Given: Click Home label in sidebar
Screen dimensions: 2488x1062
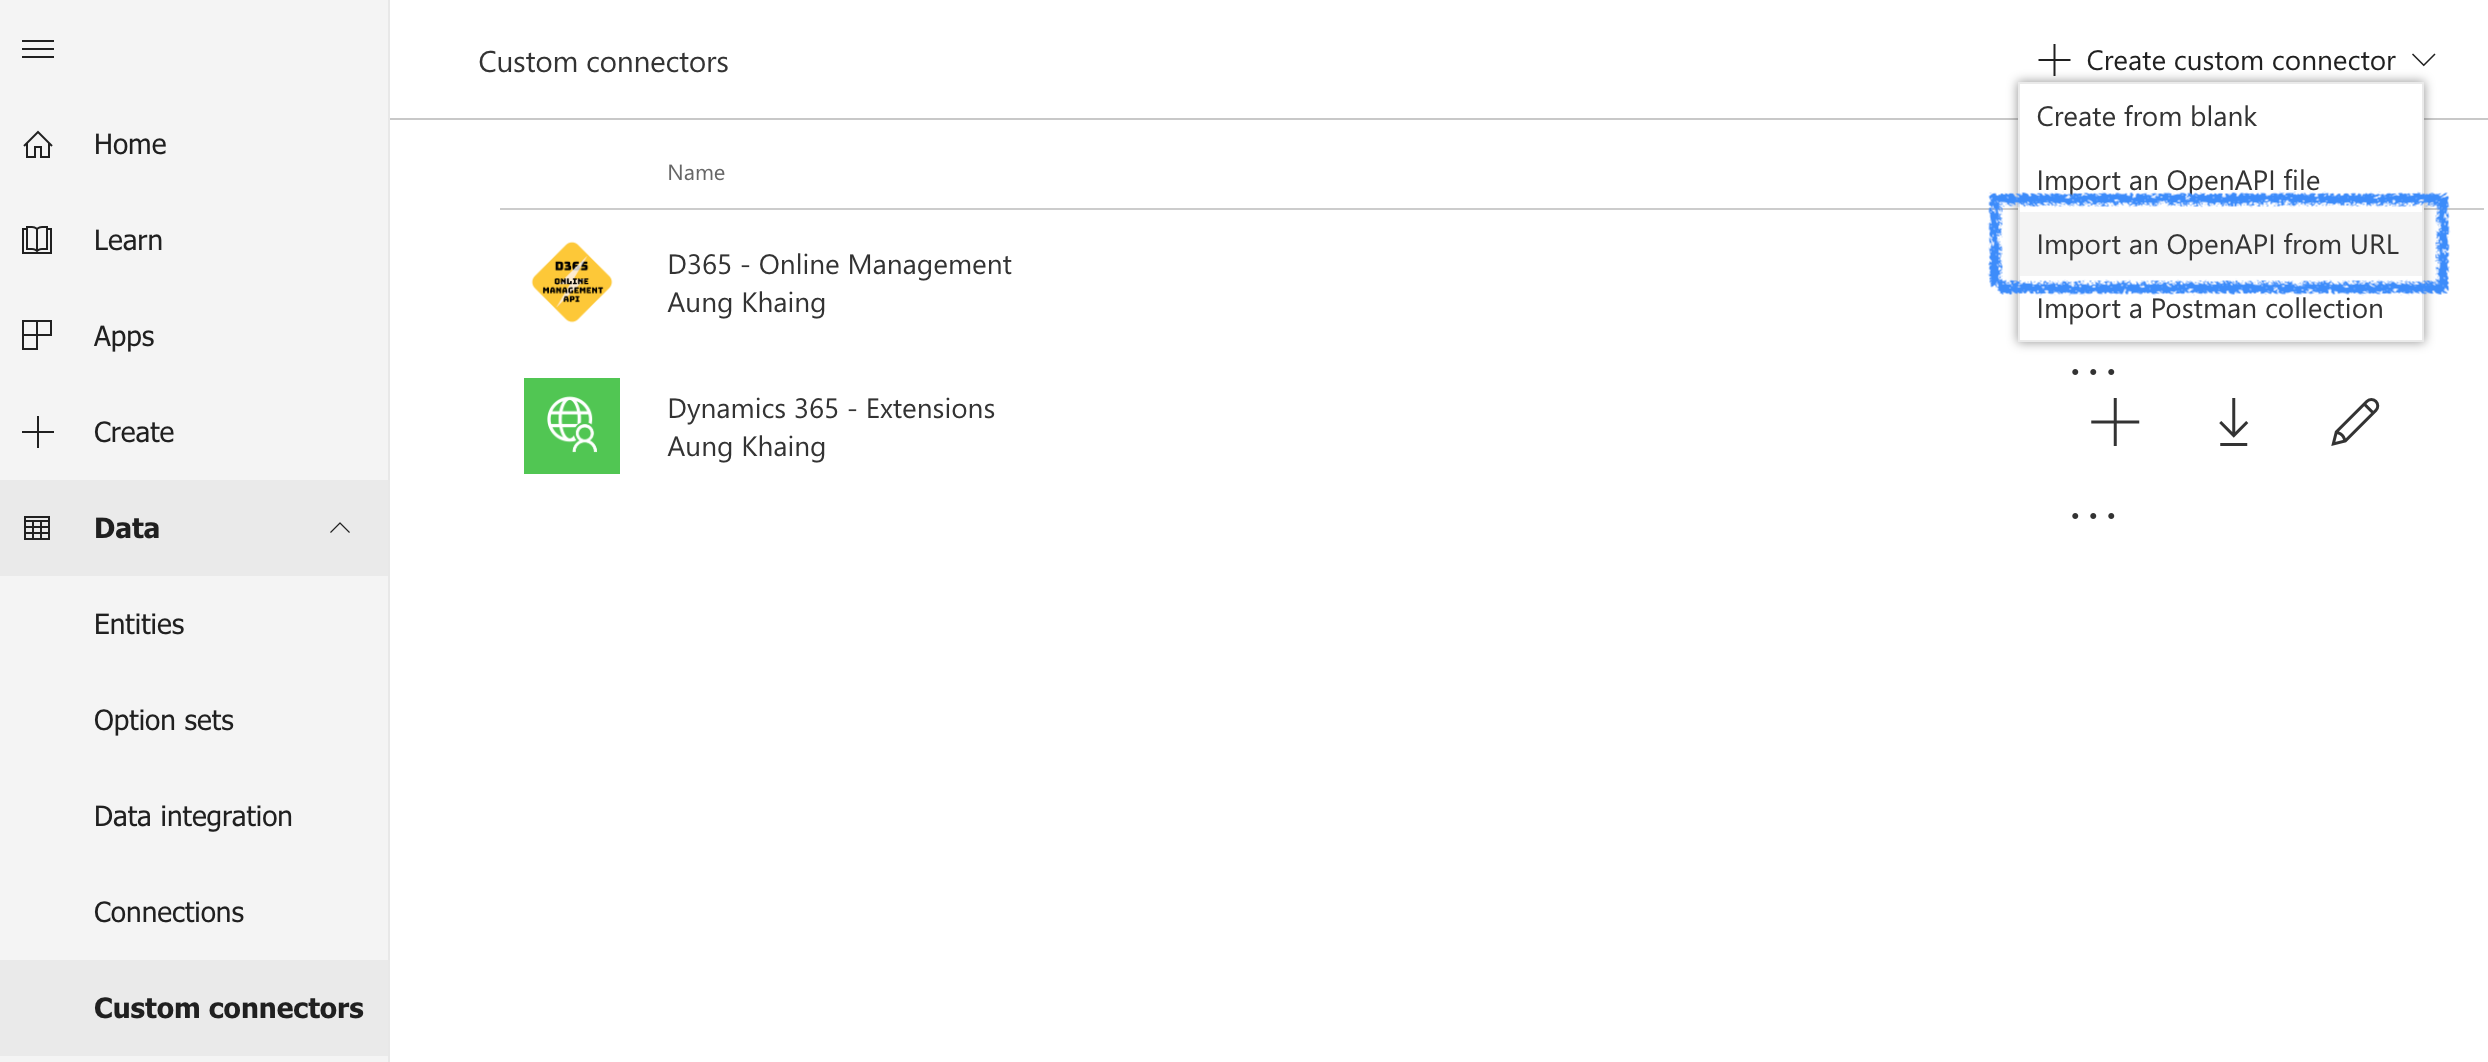Looking at the screenshot, I should coord(130,144).
